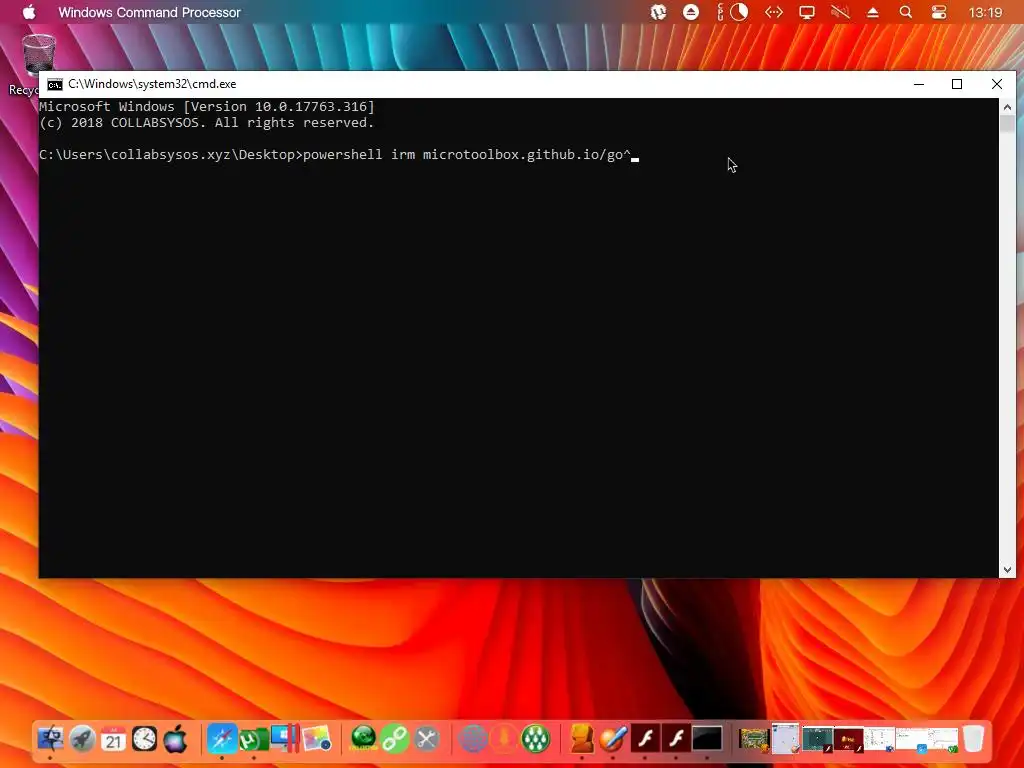This screenshot has height=768, width=1024.
Task: Launch Safari compass icon in dock
Action: coord(222,739)
